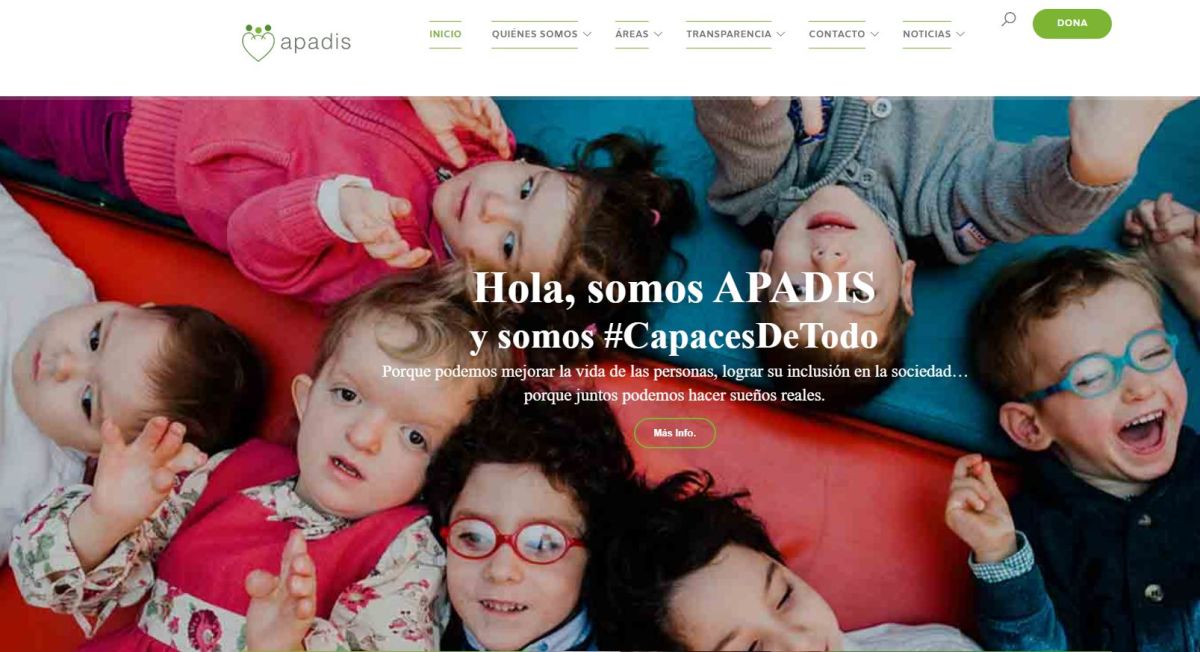The image size is (1200, 652).
Task: Click the apadis wordmark in the header
Action: pyautogui.click(x=315, y=43)
